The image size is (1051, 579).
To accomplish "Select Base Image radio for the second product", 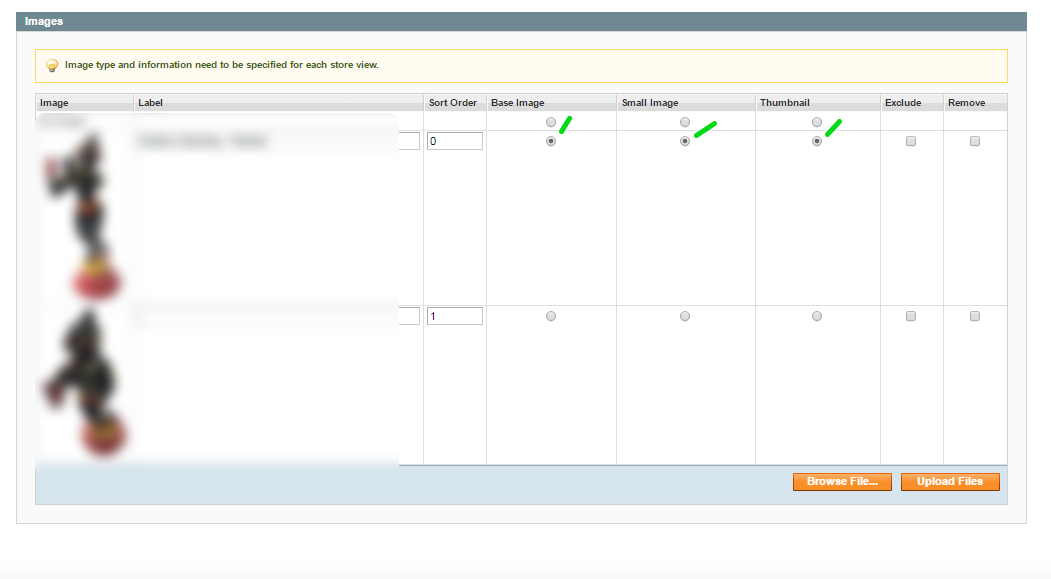I will (x=550, y=316).
